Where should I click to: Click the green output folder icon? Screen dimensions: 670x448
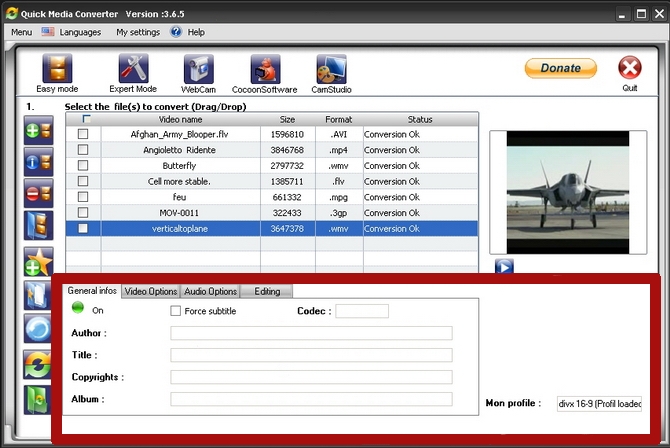[x=38, y=400]
